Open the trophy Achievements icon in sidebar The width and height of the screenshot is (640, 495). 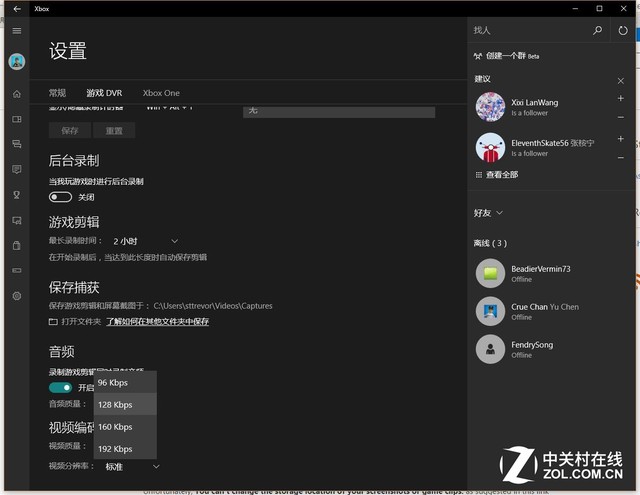17,195
